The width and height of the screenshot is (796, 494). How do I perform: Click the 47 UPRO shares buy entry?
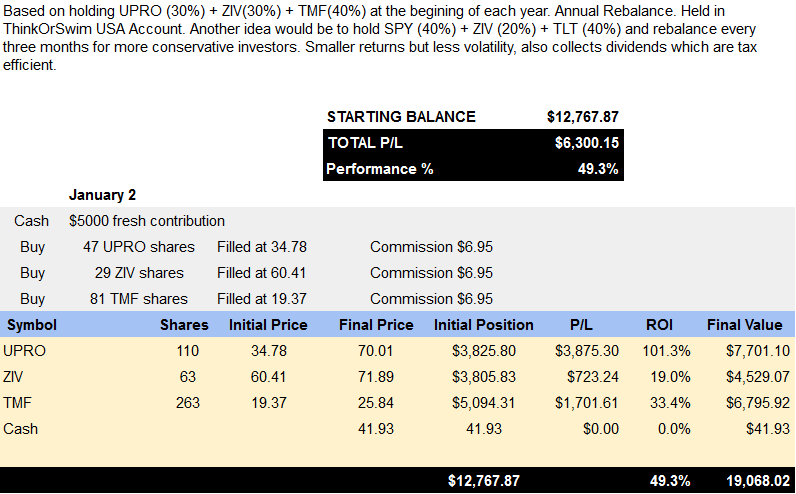pos(139,247)
